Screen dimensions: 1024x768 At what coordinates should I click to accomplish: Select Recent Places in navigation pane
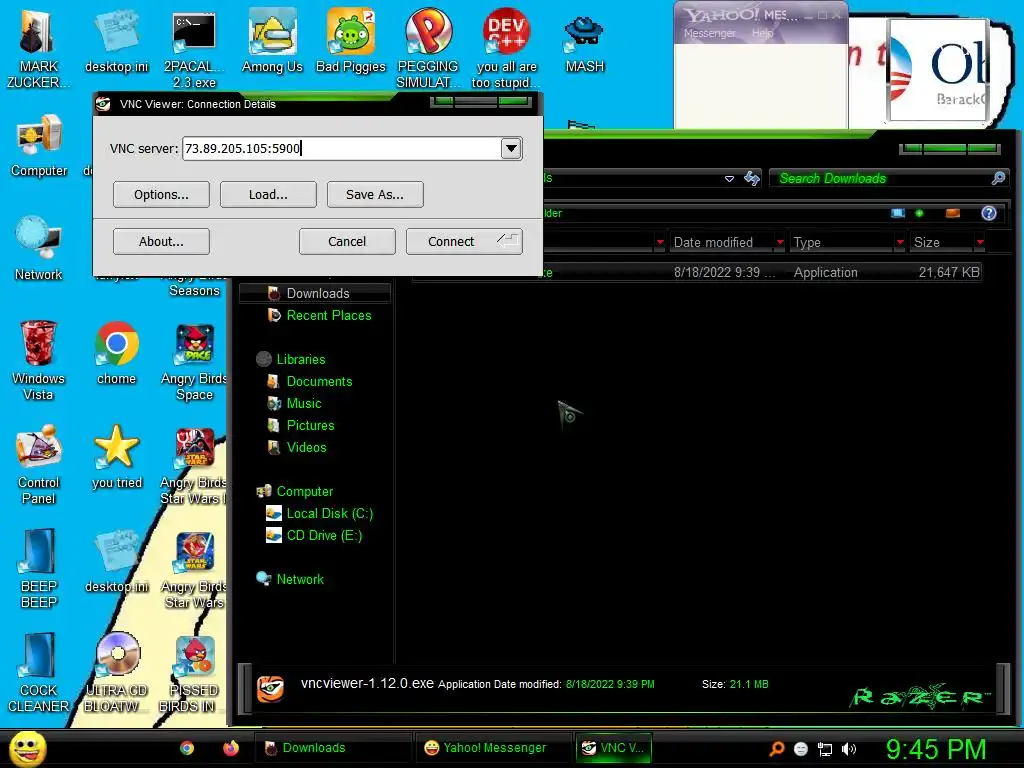pos(319,315)
